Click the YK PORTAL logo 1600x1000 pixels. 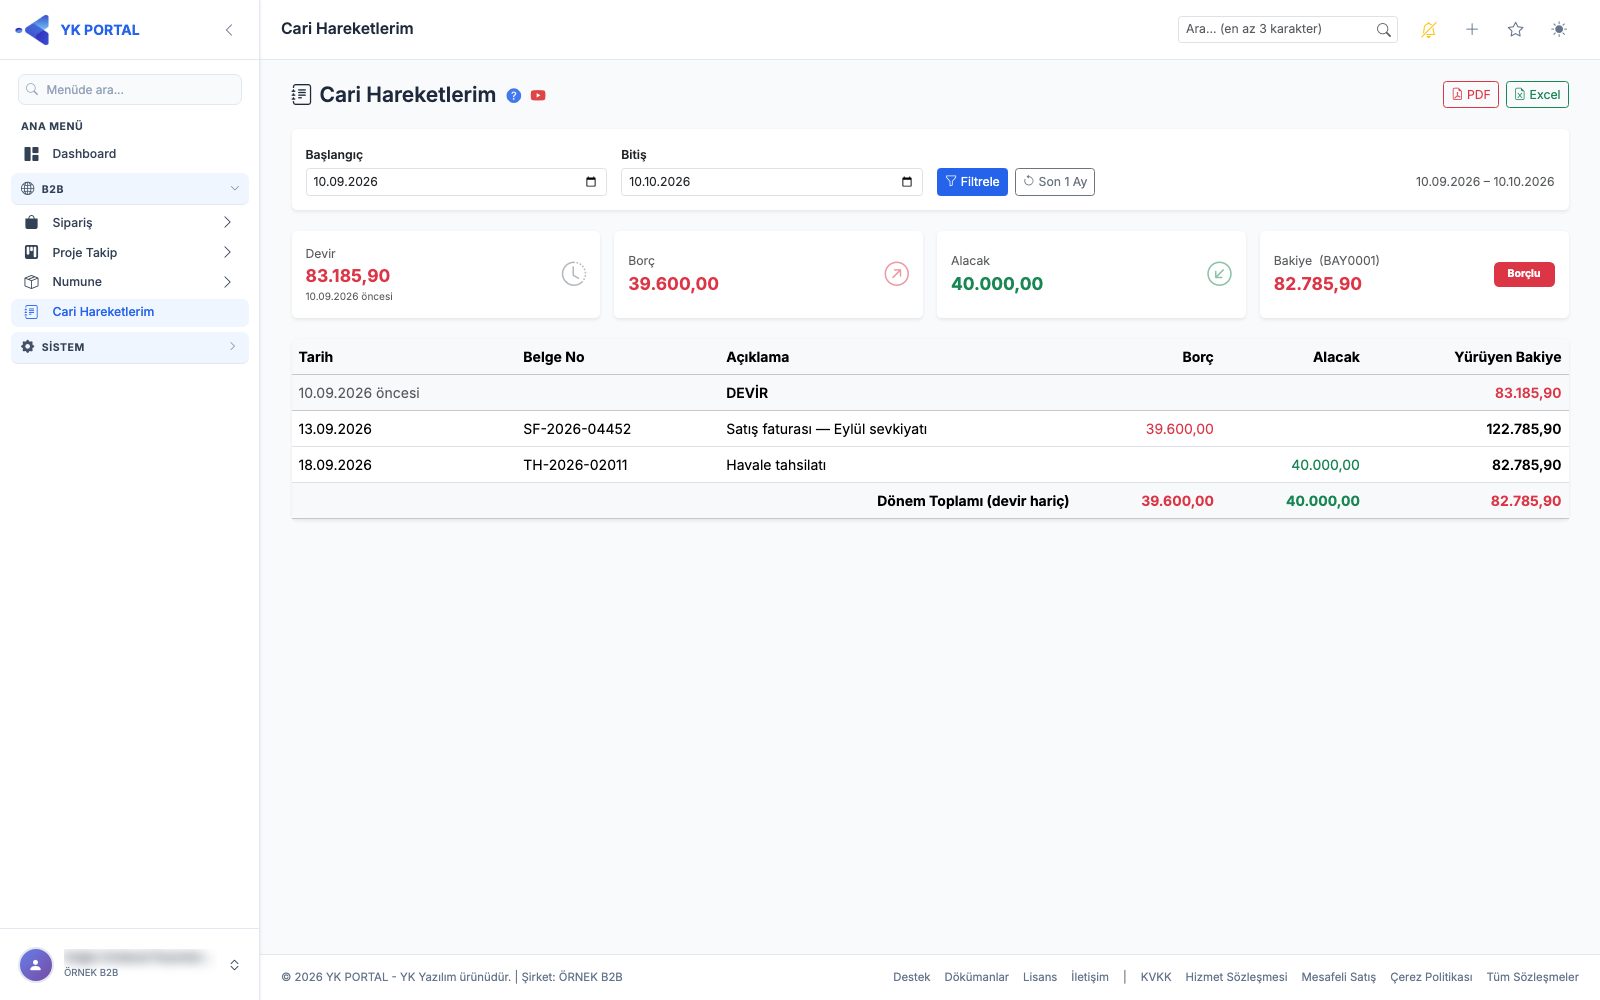pos(77,30)
